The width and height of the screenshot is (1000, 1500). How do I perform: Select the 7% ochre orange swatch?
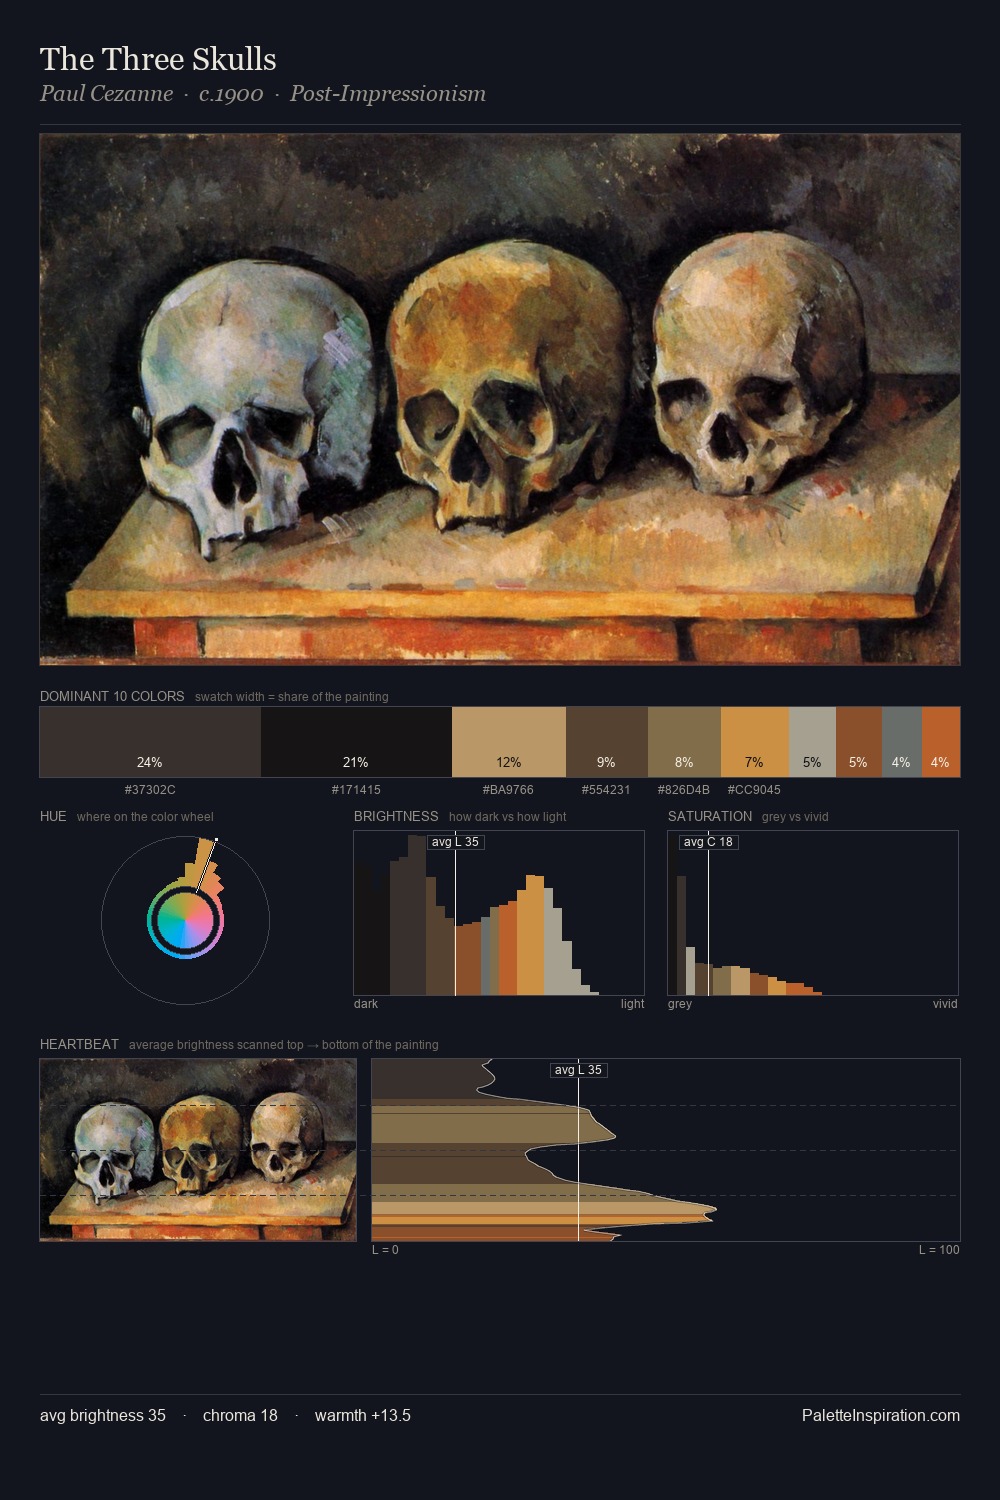click(x=755, y=742)
